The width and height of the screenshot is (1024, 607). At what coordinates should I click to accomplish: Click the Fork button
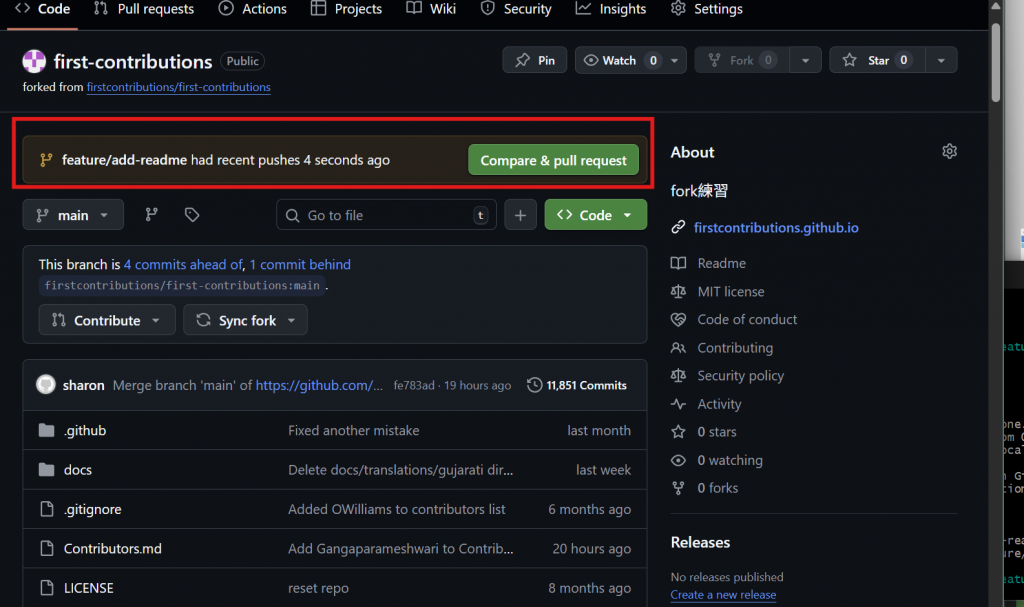click(x=742, y=60)
